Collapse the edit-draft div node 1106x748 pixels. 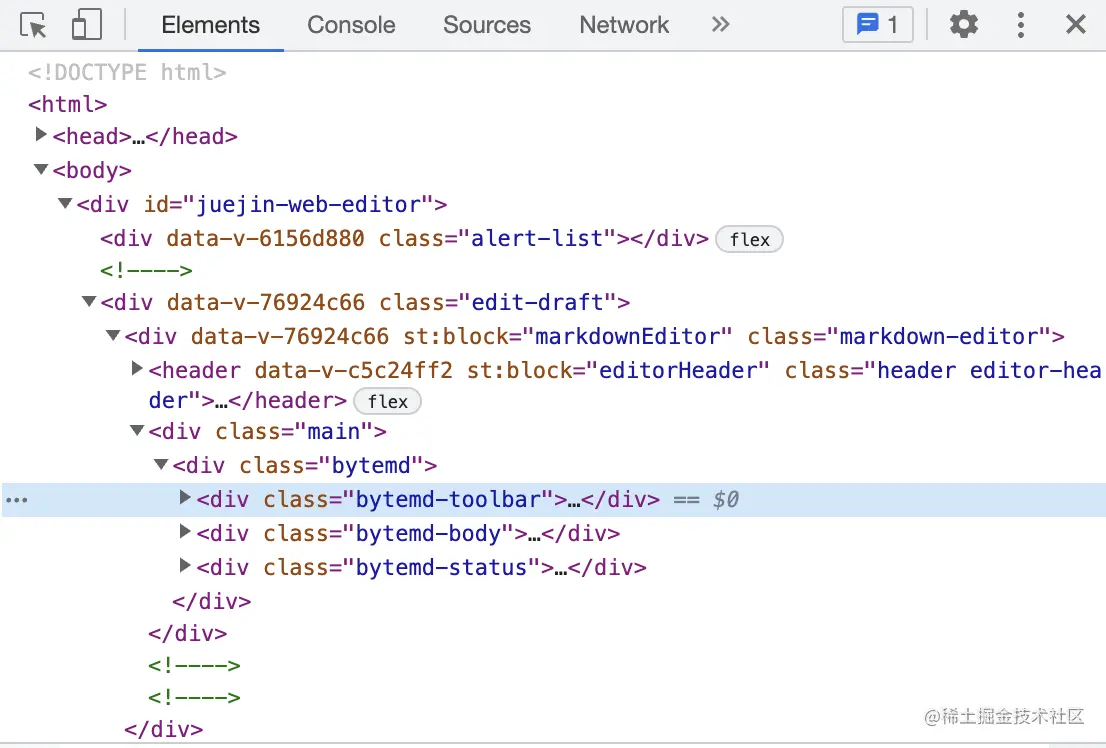click(89, 301)
